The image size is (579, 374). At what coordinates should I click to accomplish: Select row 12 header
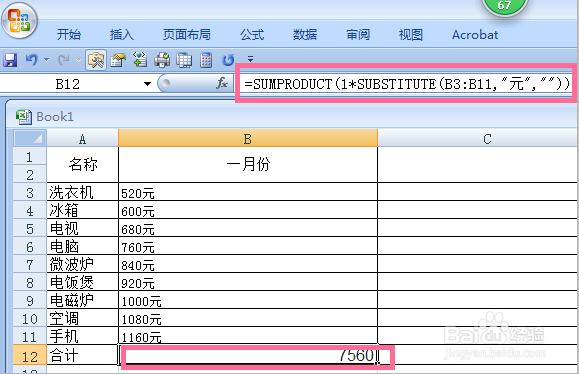(30, 356)
